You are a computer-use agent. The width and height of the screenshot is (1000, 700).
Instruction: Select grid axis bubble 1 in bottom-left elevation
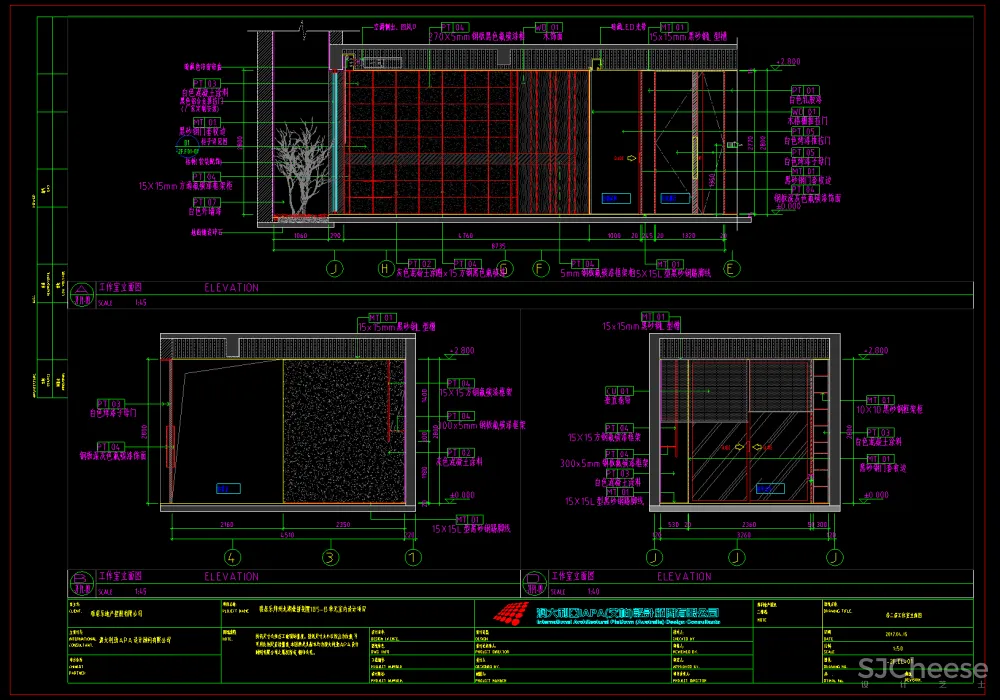pos(412,557)
